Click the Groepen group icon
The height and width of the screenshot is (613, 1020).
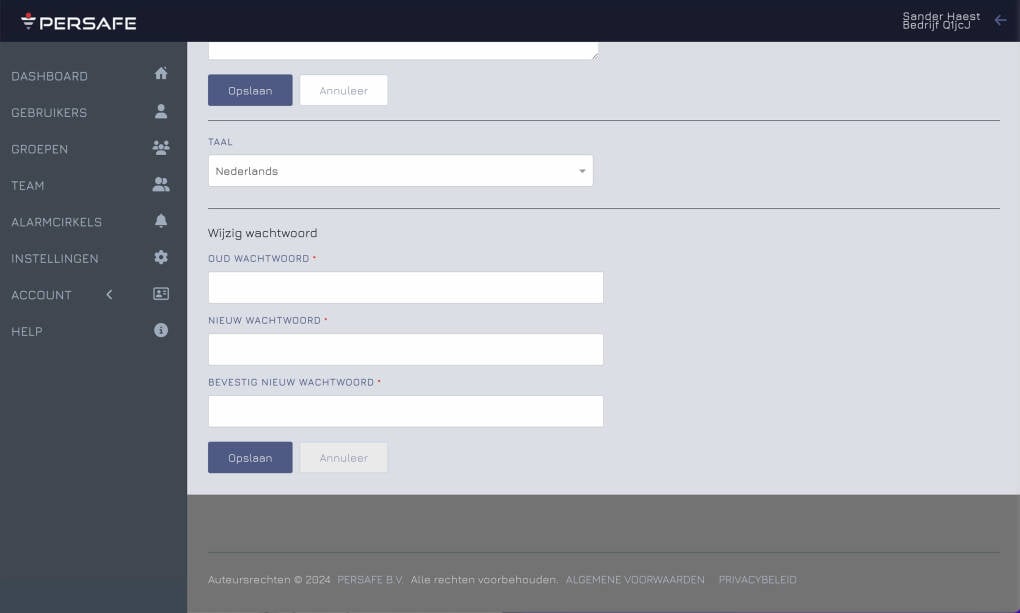click(161, 148)
